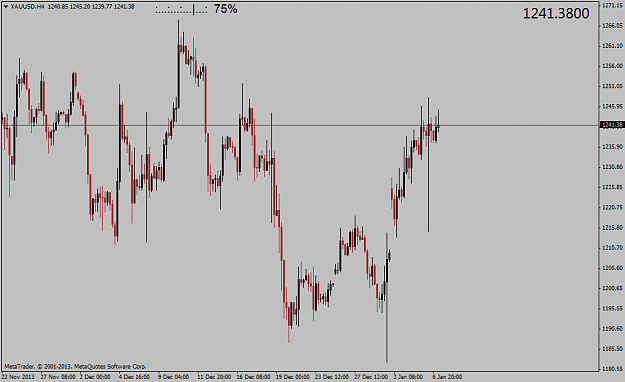
Task: Click the 1185.50 price axis label
Action: click(x=613, y=349)
